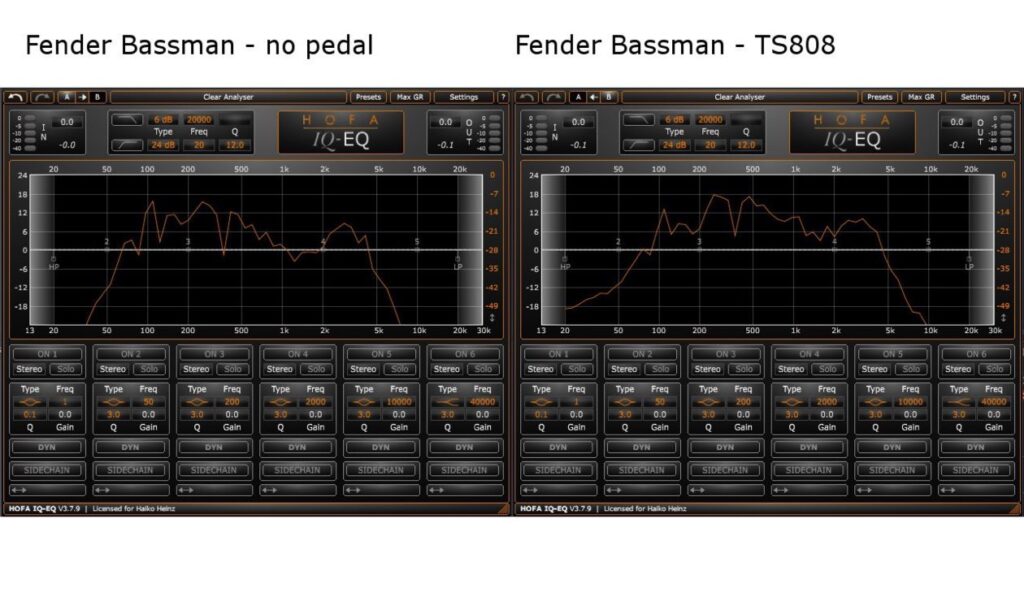Click HOFA IQ-EQ logo in no-pedal window

point(341,132)
